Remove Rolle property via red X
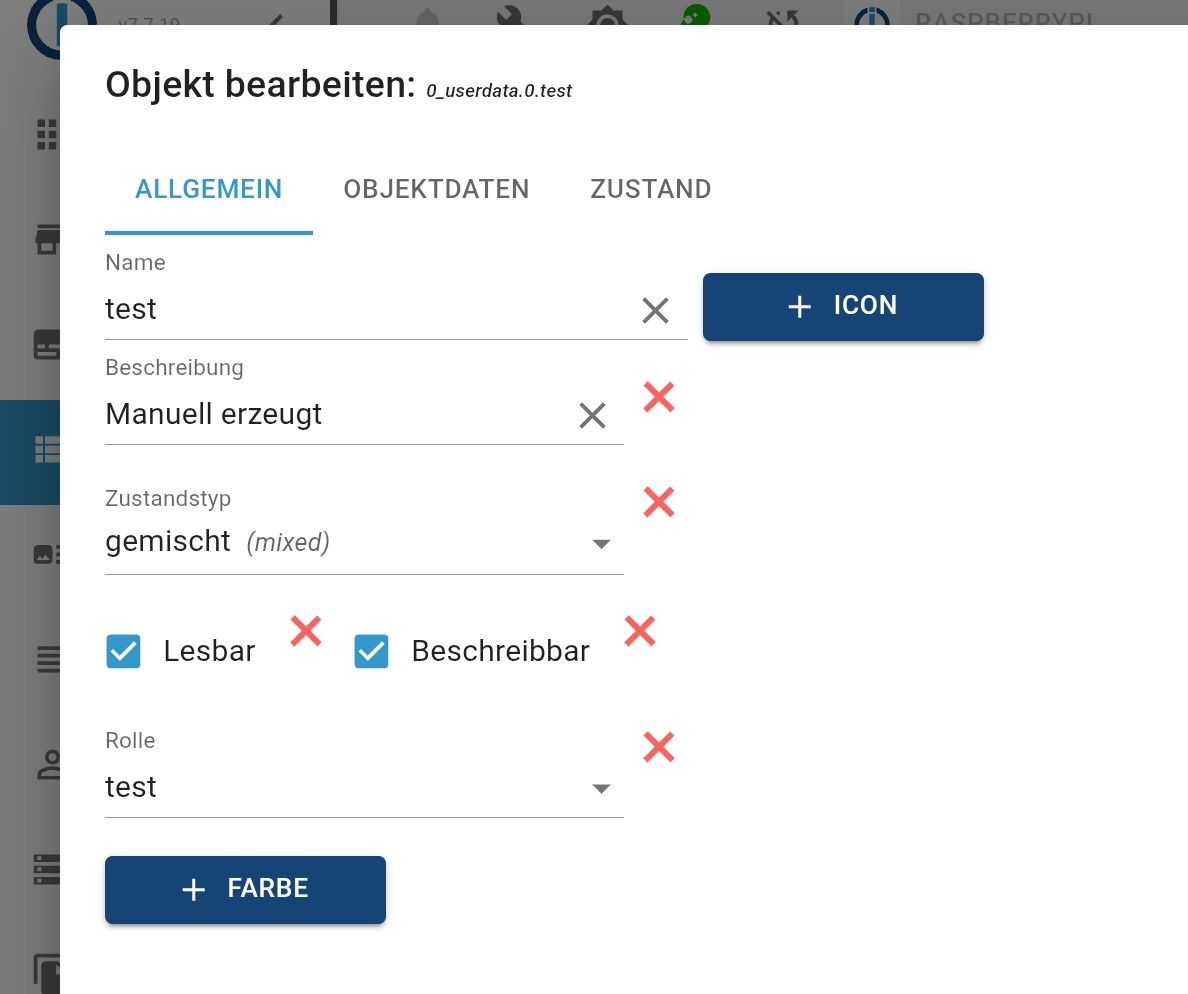Viewport: 1188px width, 994px height. (x=658, y=747)
